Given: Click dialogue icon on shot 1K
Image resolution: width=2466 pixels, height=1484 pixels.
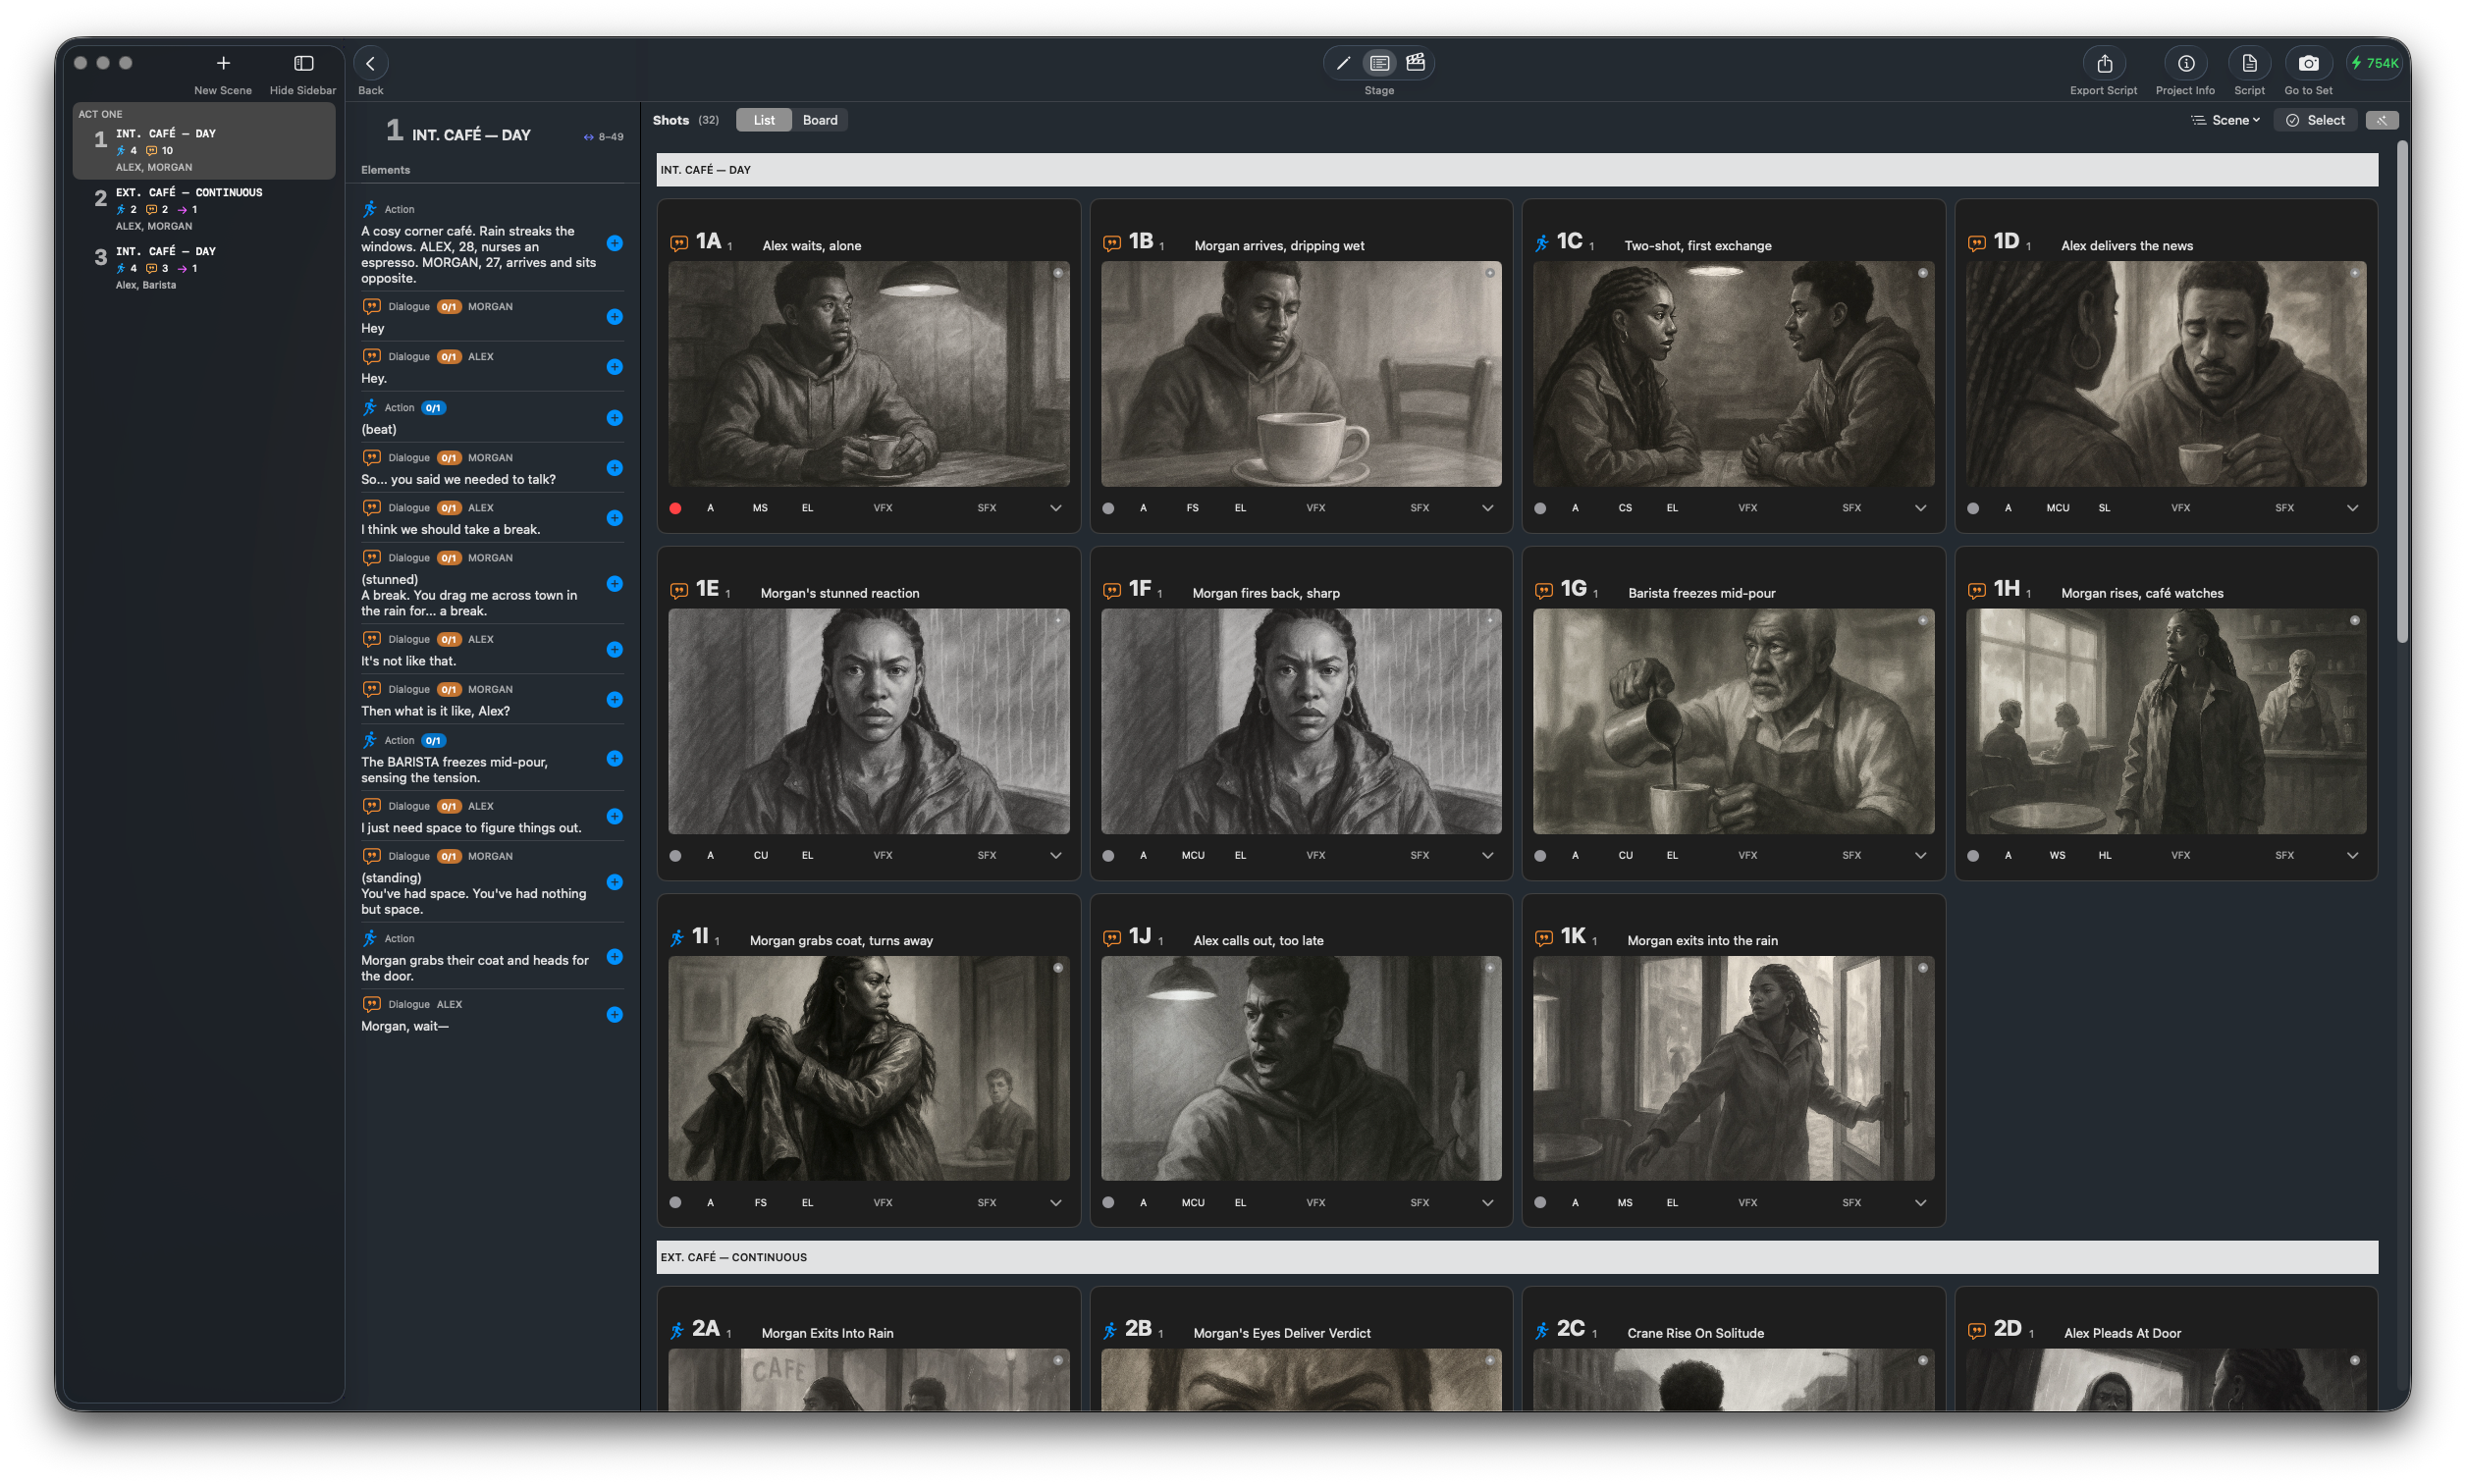Looking at the screenshot, I should pos(1544,938).
